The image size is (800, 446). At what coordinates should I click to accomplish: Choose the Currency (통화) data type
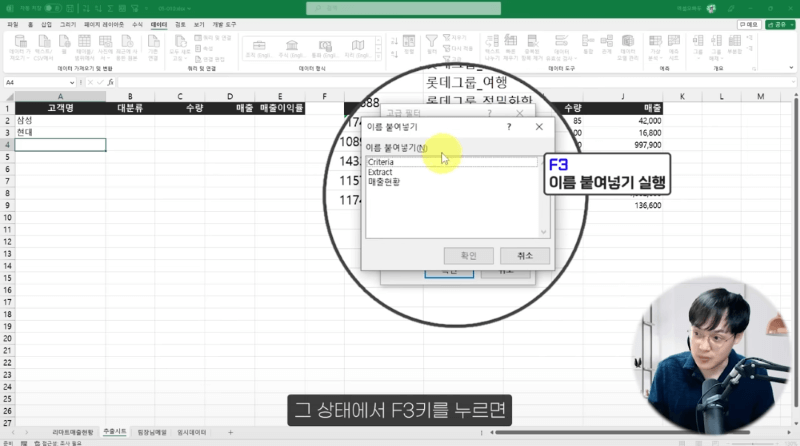324,48
